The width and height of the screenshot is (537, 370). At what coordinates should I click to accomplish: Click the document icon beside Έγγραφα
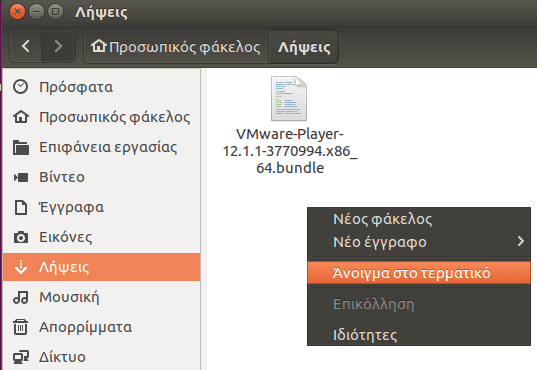(21, 207)
